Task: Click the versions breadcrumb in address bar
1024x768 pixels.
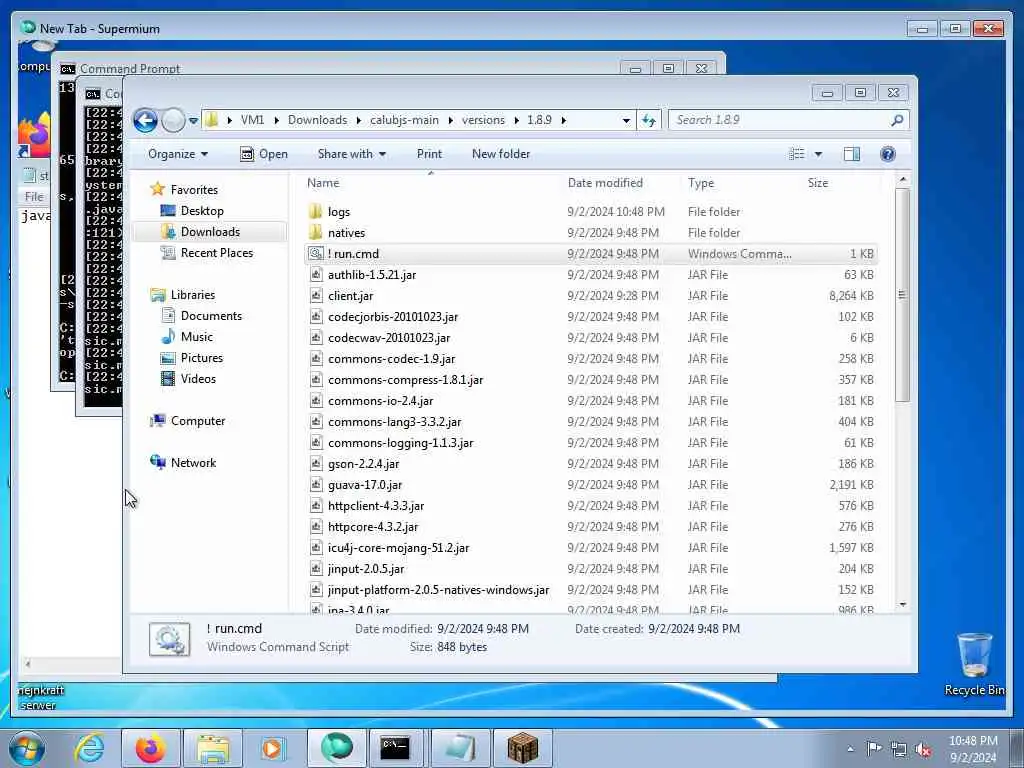Action: 483,120
